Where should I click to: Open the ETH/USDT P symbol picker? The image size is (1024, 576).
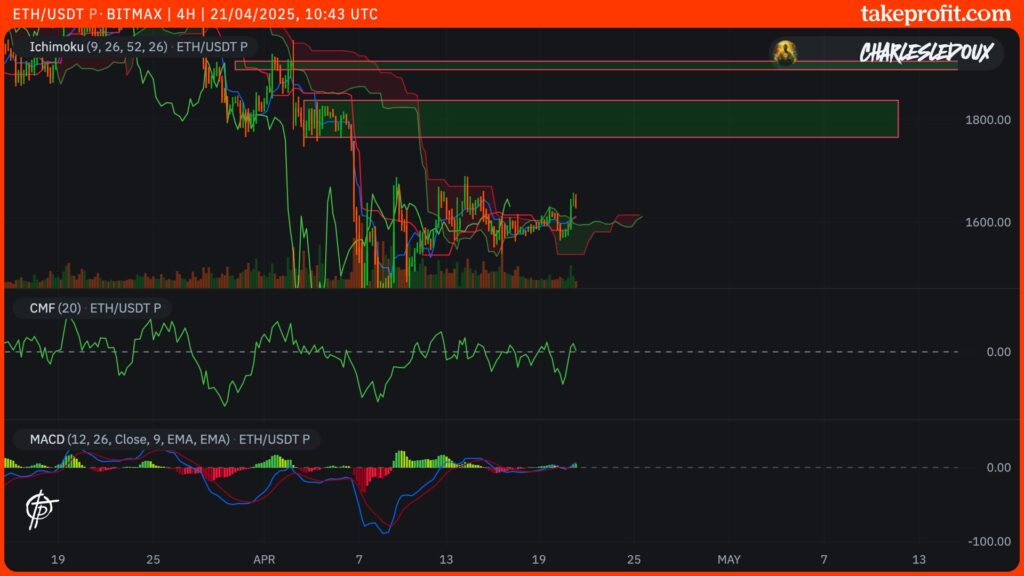[55, 14]
